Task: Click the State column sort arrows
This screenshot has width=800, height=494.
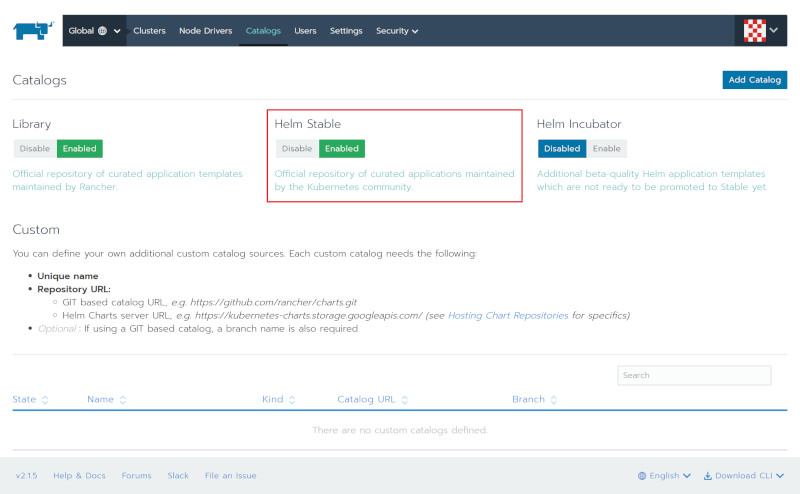Action: point(45,400)
